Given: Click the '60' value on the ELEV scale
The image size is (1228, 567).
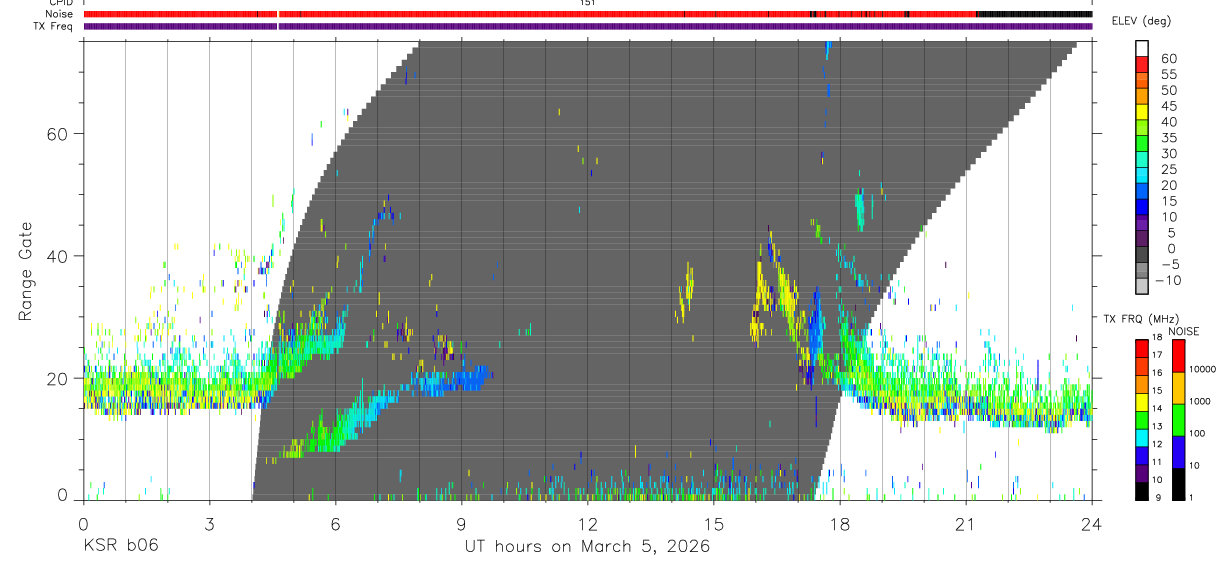Looking at the screenshot, I should [1167, 59].
